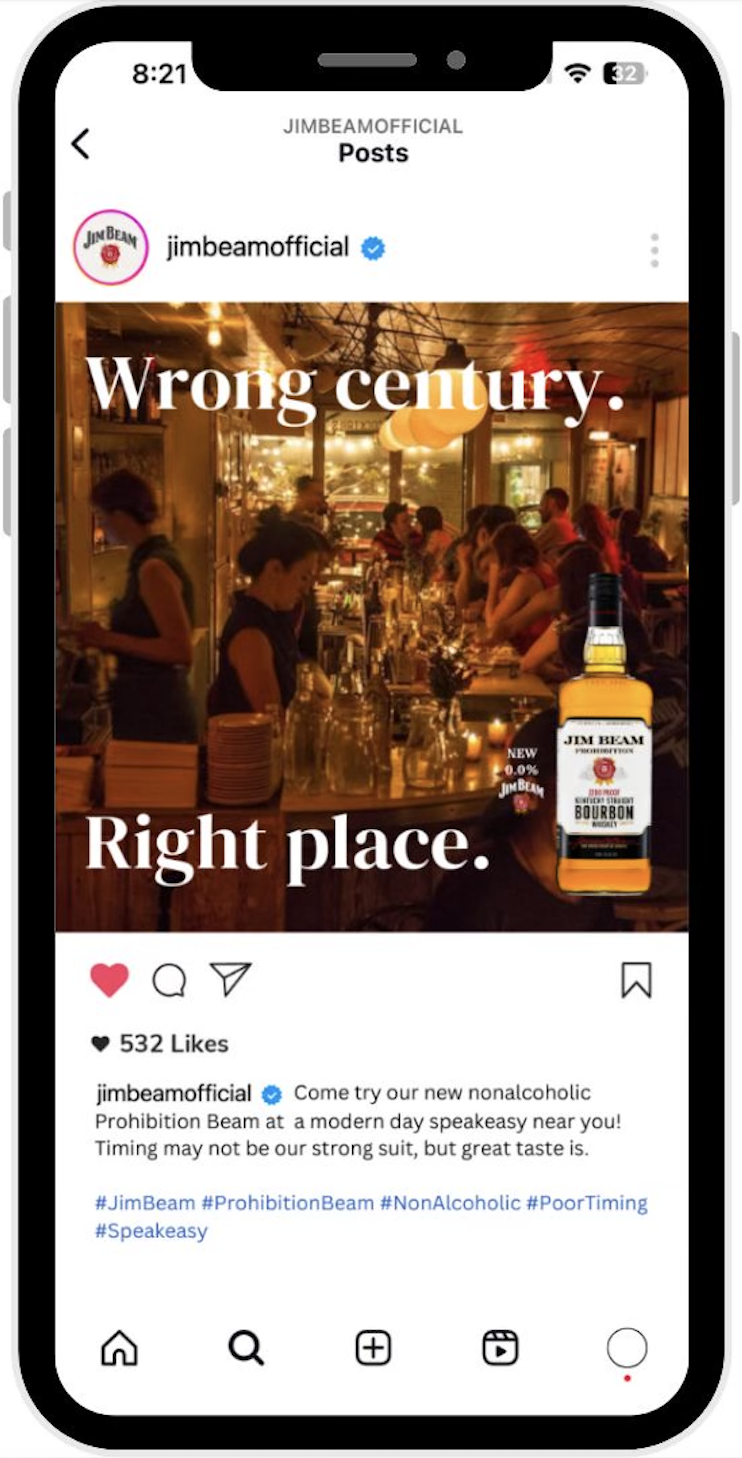Open the #PoorTiming hashtag
Image resolution: width=742 pixels, height=1458 pixels.
(587, 1203)
